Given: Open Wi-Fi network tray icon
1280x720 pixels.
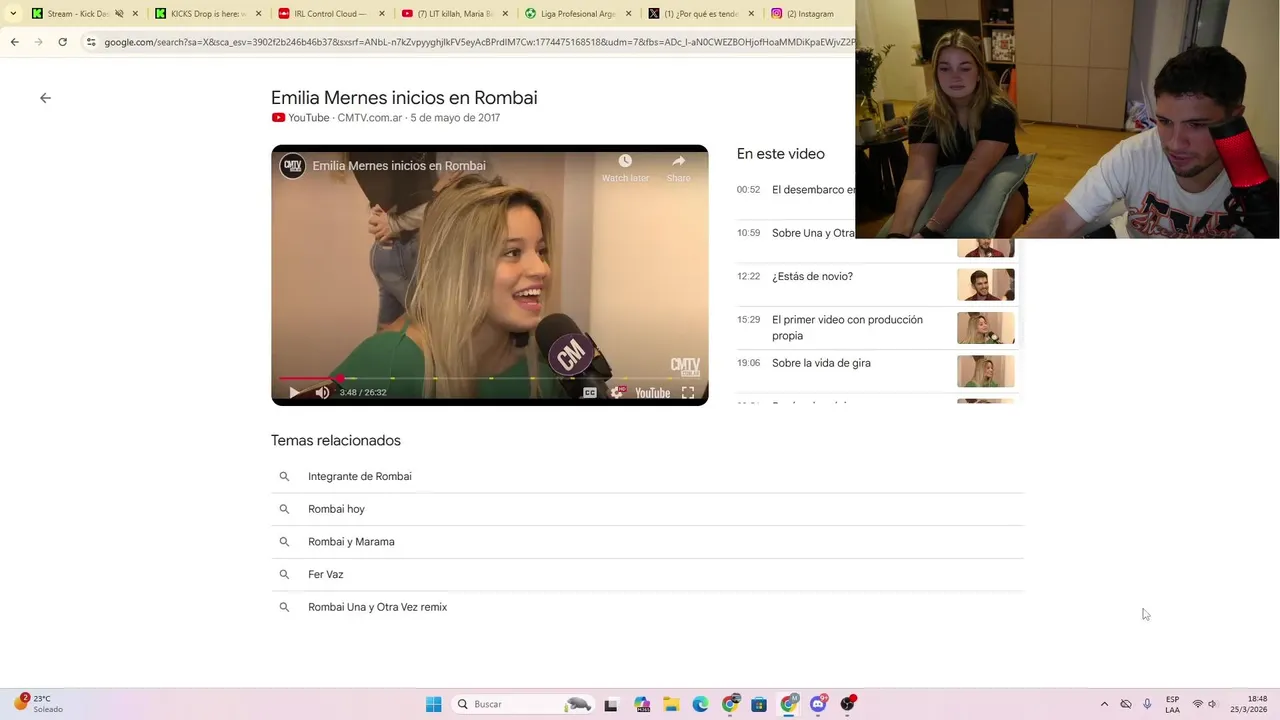Looking at the screenshot, I should [1197, 704].
